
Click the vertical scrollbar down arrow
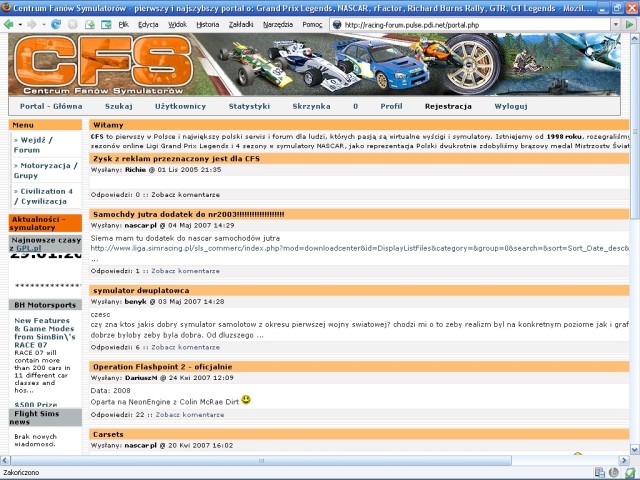click(635, 450)
